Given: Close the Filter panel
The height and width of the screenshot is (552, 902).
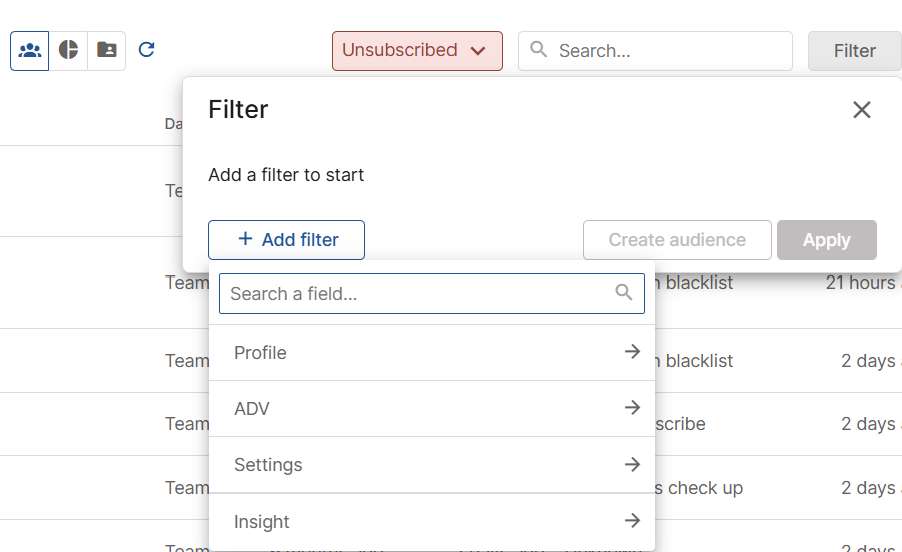Looking at the screenshot, I should [861, 110].
